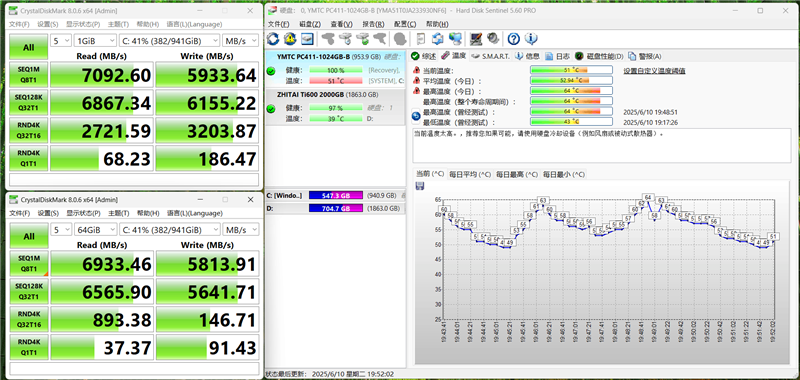800x380 pixels.
Task: Click the disk icon with green checkmark
Action: pyautogui.click(x=362, y=38)
